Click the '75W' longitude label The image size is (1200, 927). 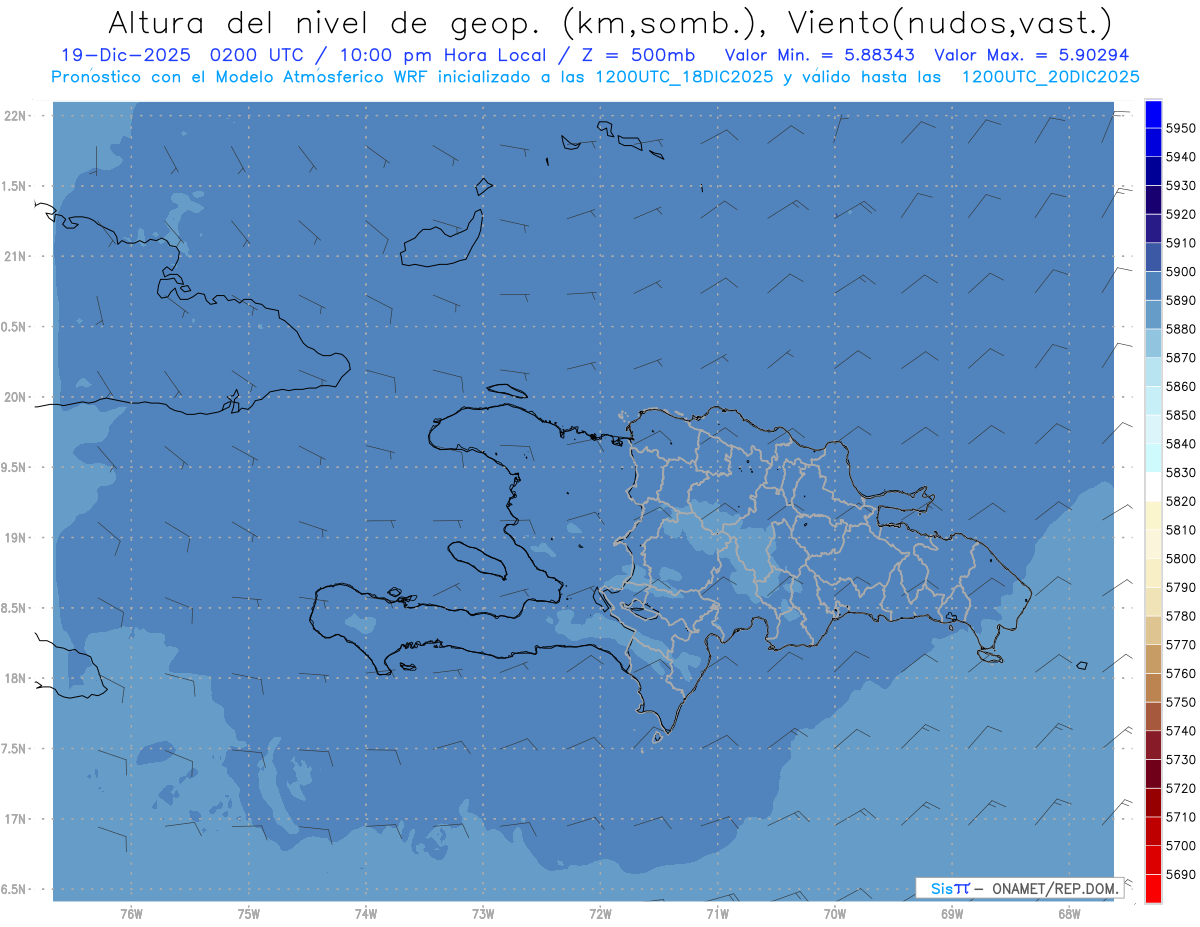coord(249,913)
